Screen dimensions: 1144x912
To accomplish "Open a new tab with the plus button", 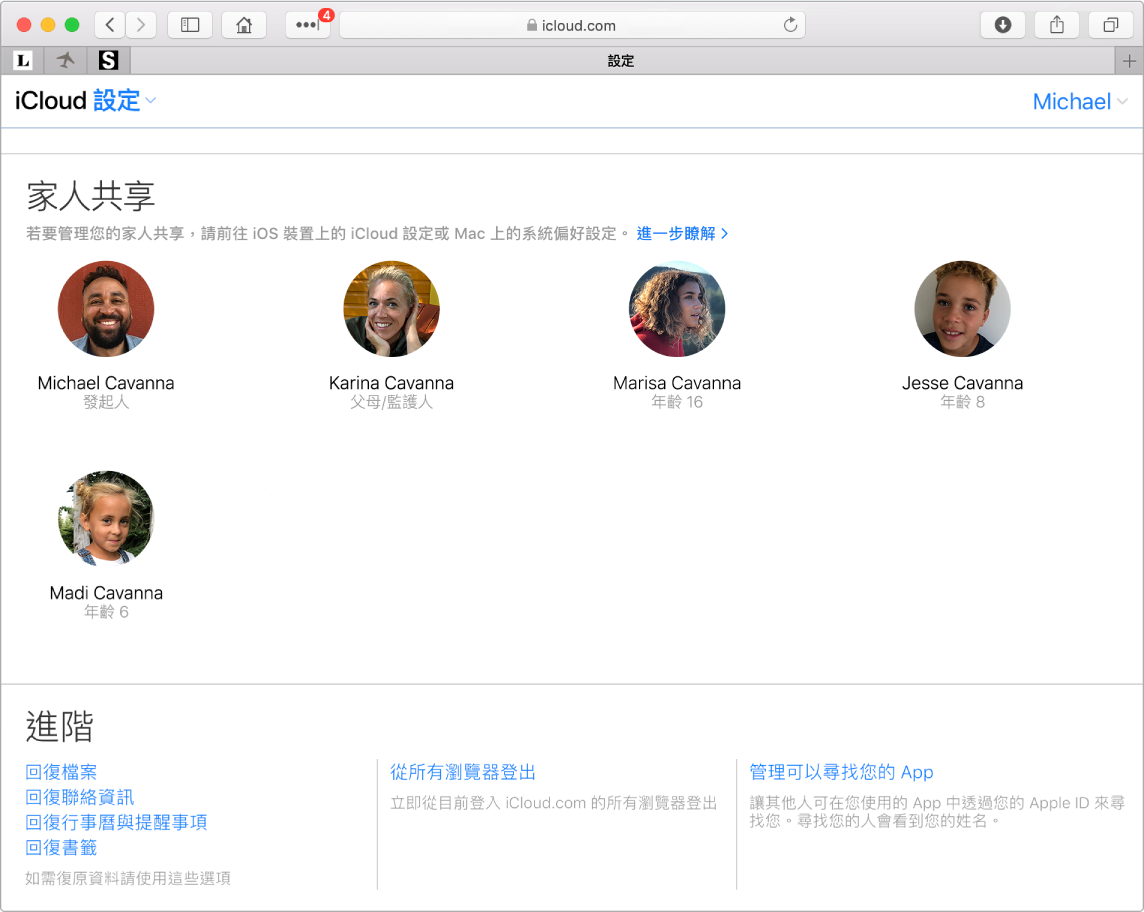I will (1130, 60).
